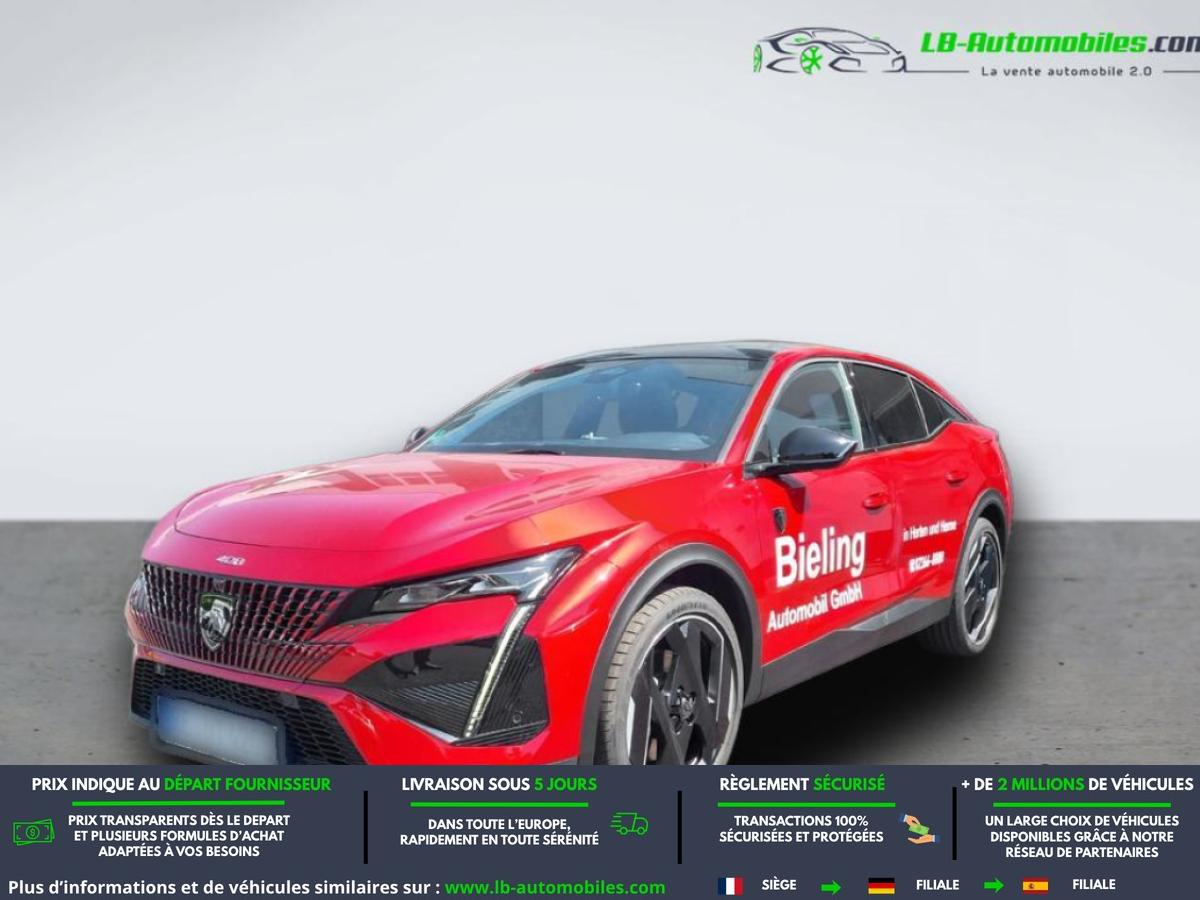
Task: Click '+ DE 2 MILLIONS DE VÉHICULES' heading
Action: click(x=1077, y=784)
